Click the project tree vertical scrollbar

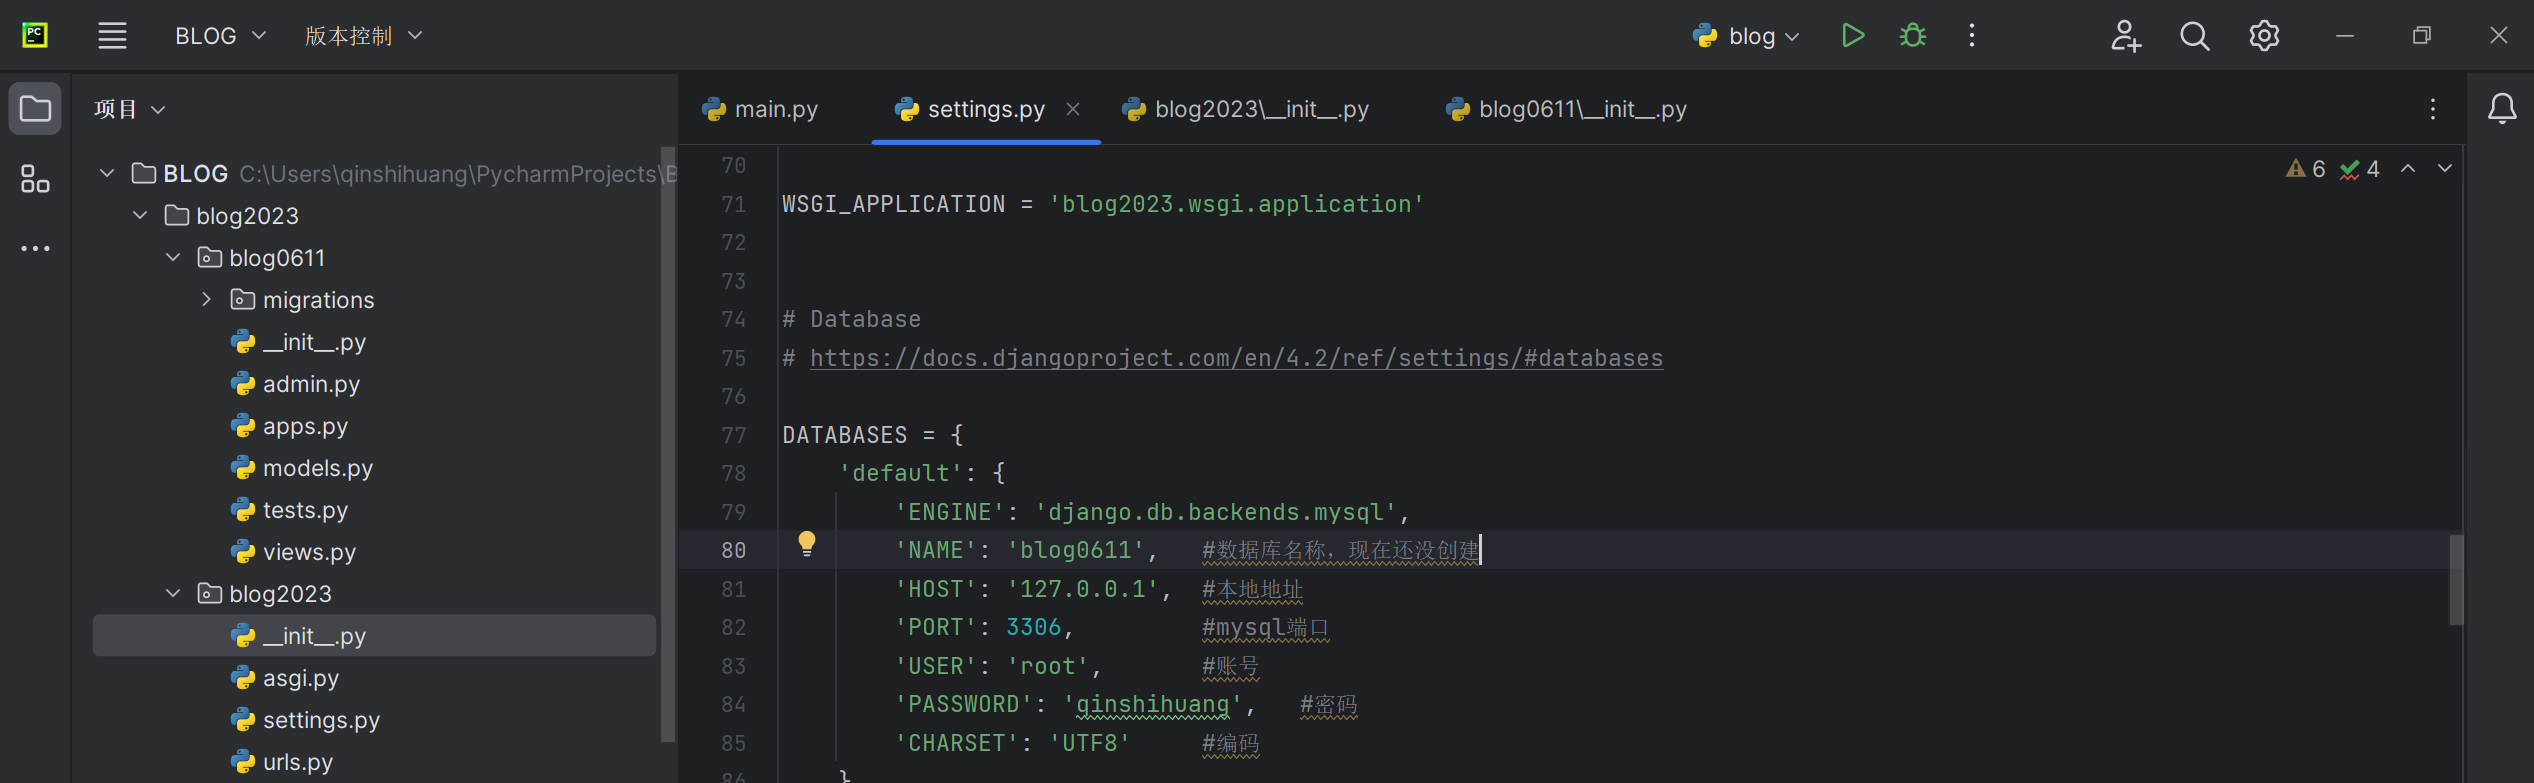click(668, 445)
